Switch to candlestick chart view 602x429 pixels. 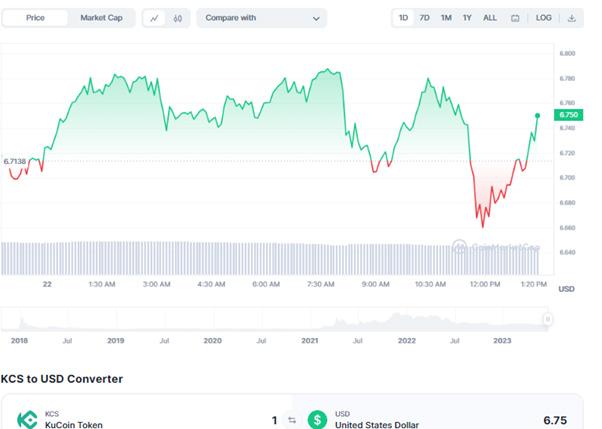click(178, 18)
